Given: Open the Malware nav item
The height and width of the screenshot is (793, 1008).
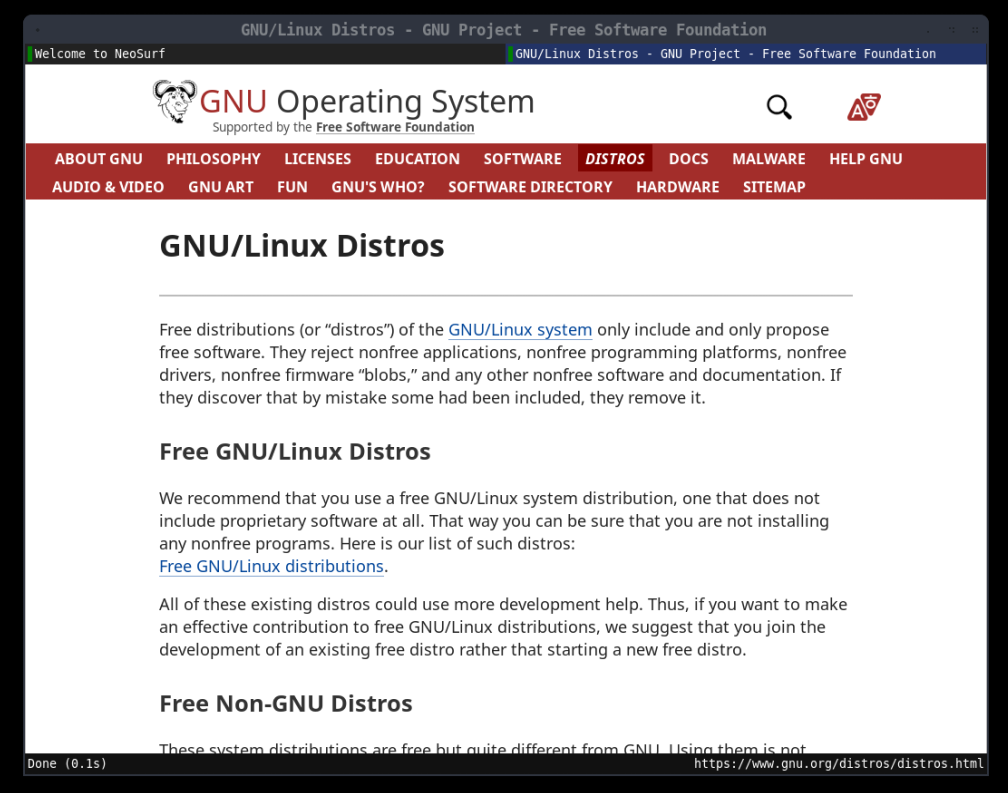Looking at the screenshot, I should [768, 159].
